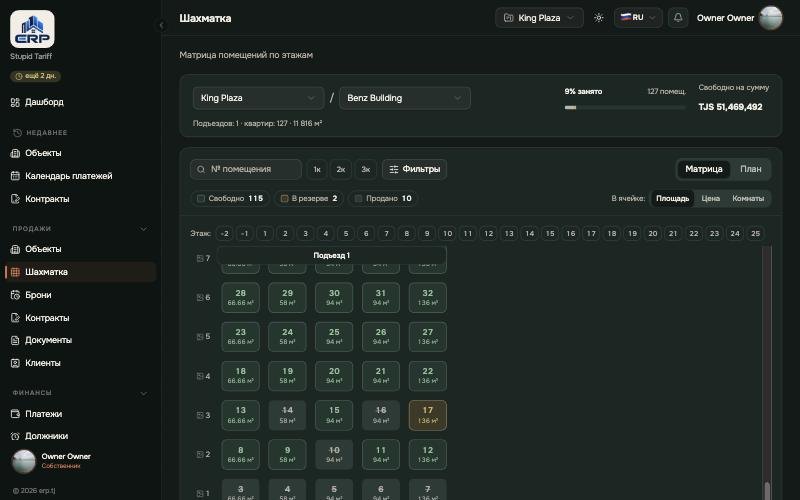Click floor 2 row plan icon
This screenshot has height=500, width=800.
(x=200, y=454)
